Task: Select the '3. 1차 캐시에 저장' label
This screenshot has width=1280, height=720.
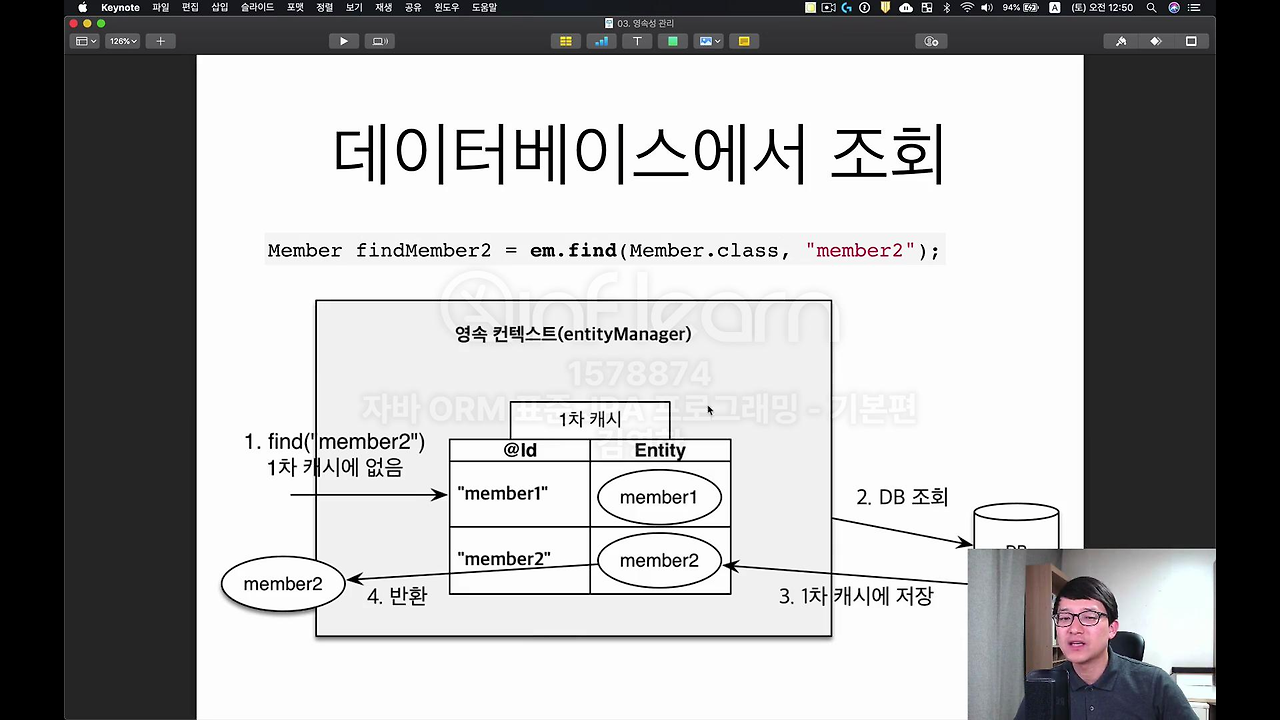Action: coord(856,596)
